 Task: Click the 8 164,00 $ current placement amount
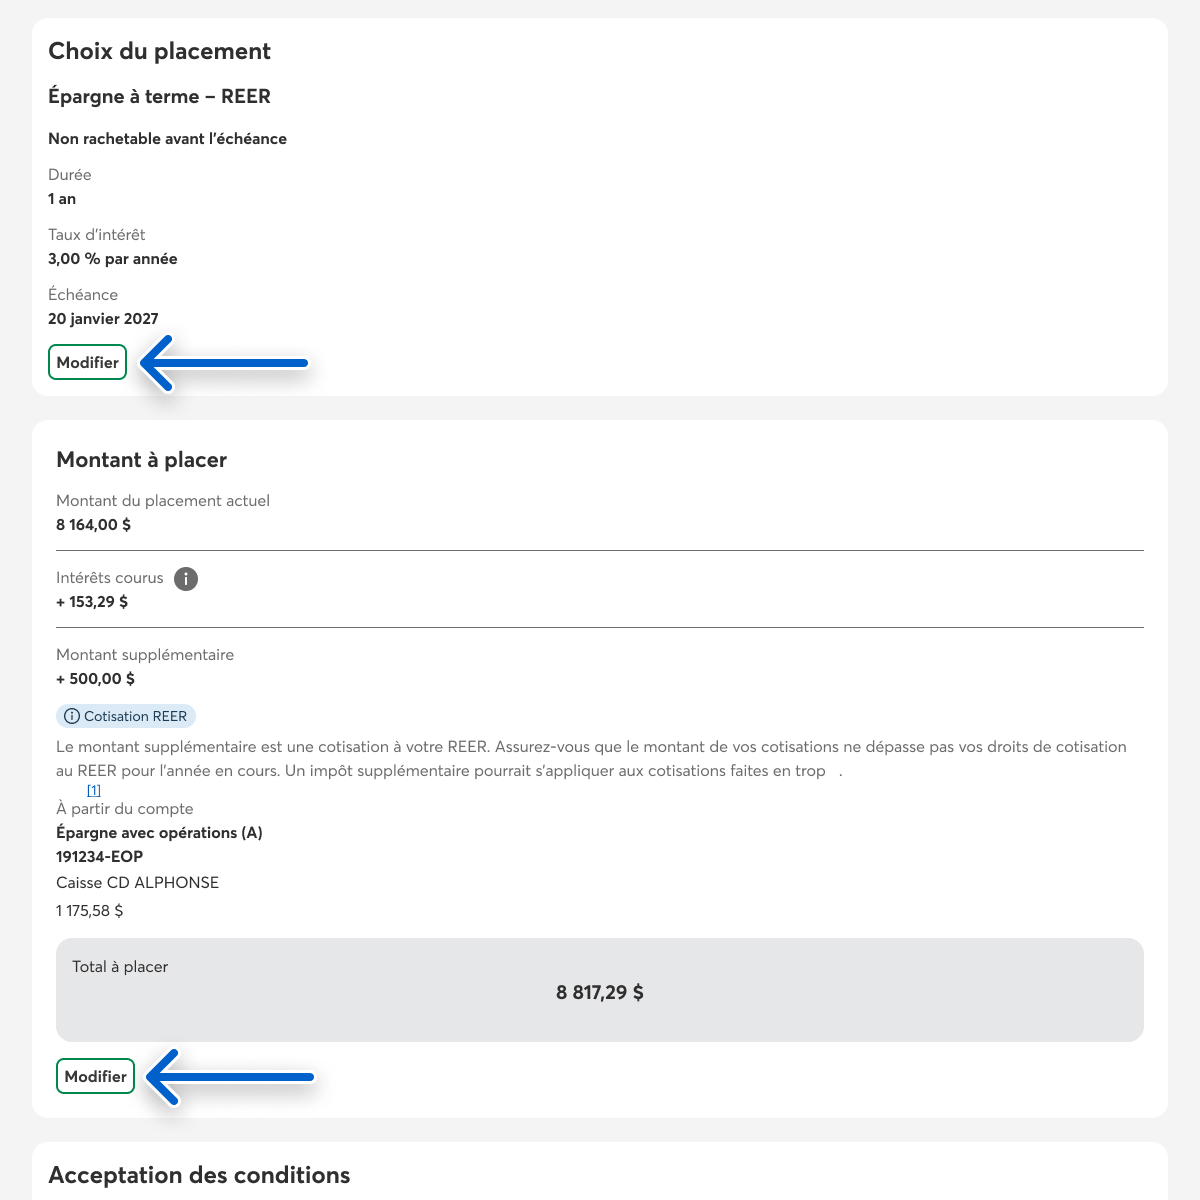93,525
